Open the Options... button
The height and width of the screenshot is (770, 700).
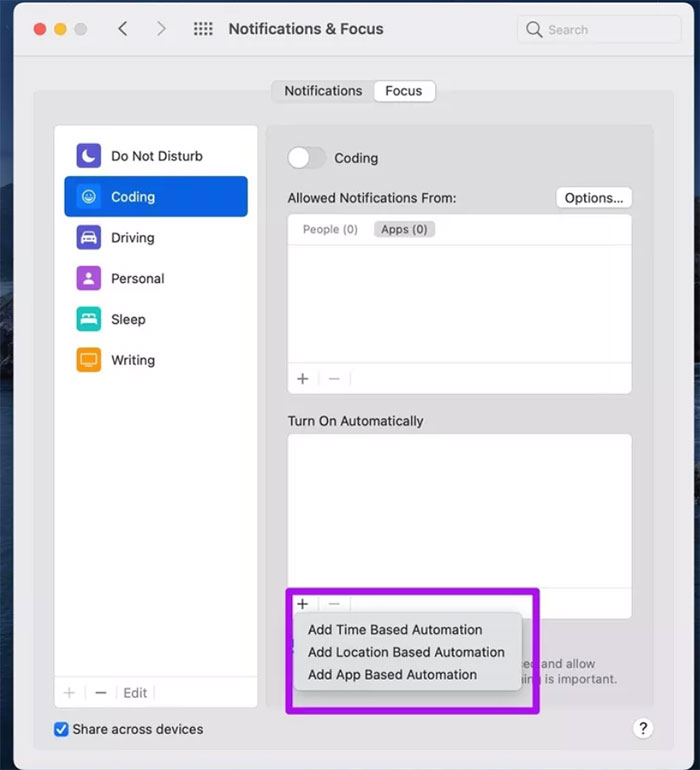[x=593, y=198]
